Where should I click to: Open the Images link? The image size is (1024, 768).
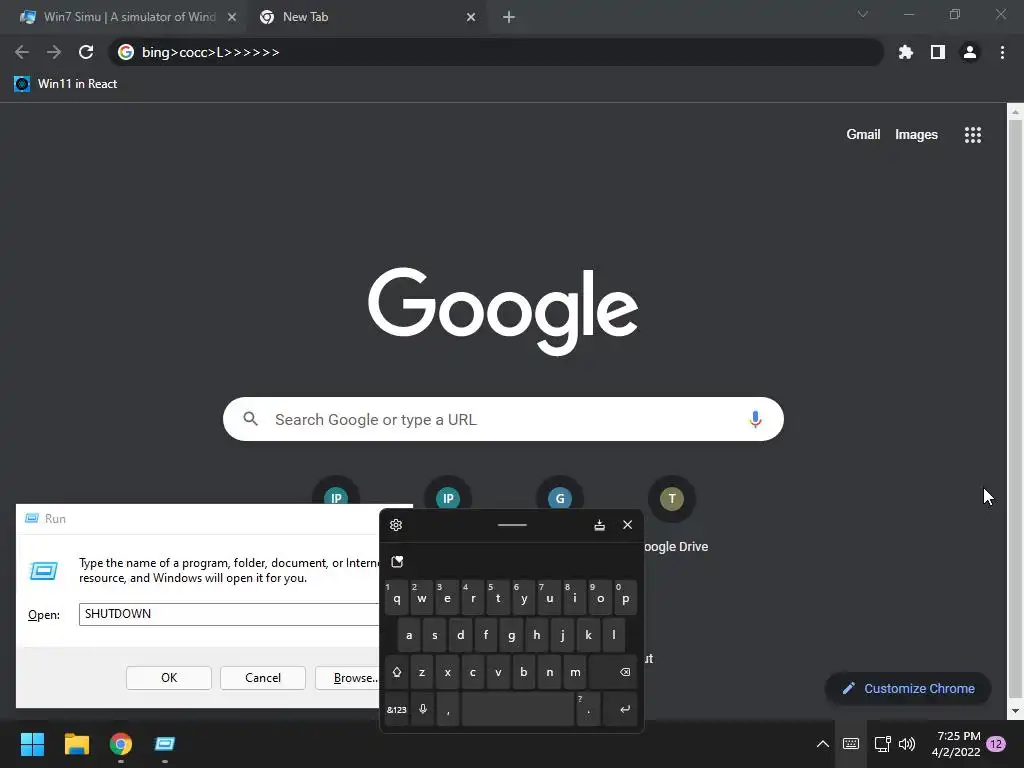[916, 135]
